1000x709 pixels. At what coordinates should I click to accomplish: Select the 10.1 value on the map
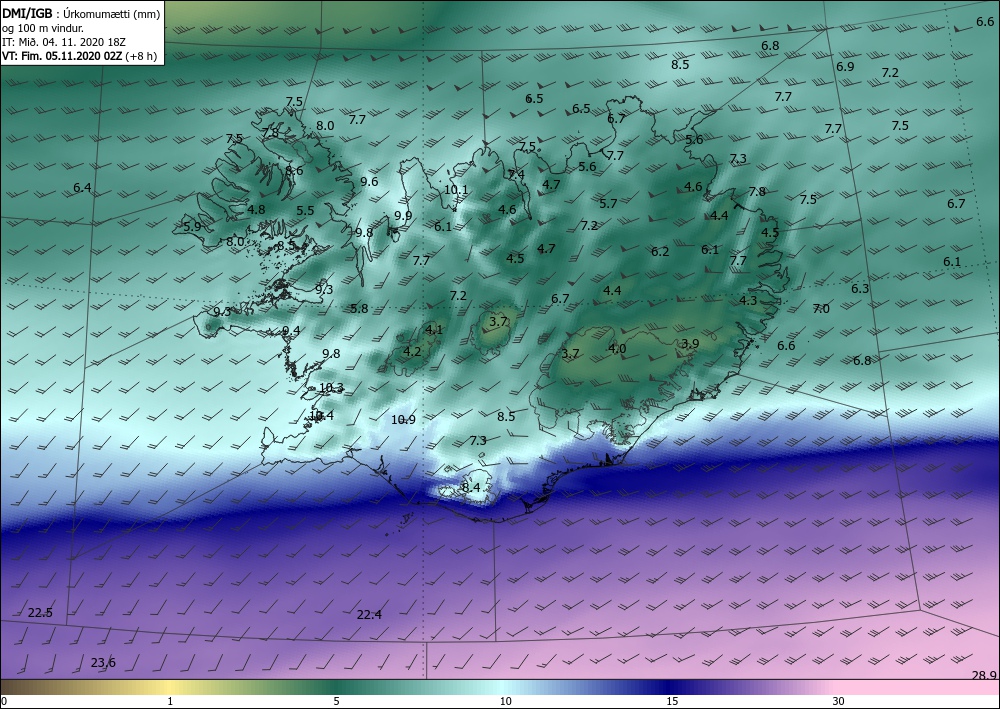[x=456, y=189]
